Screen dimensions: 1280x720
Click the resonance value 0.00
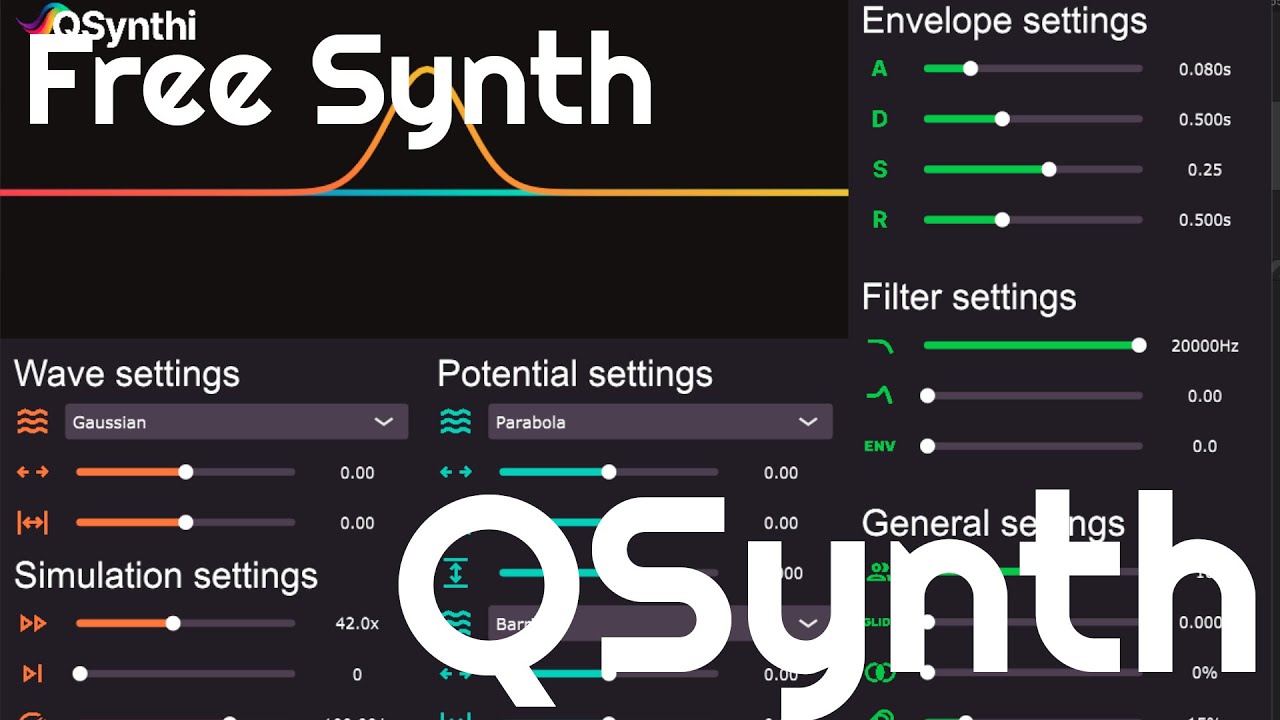coord(1205,397)
